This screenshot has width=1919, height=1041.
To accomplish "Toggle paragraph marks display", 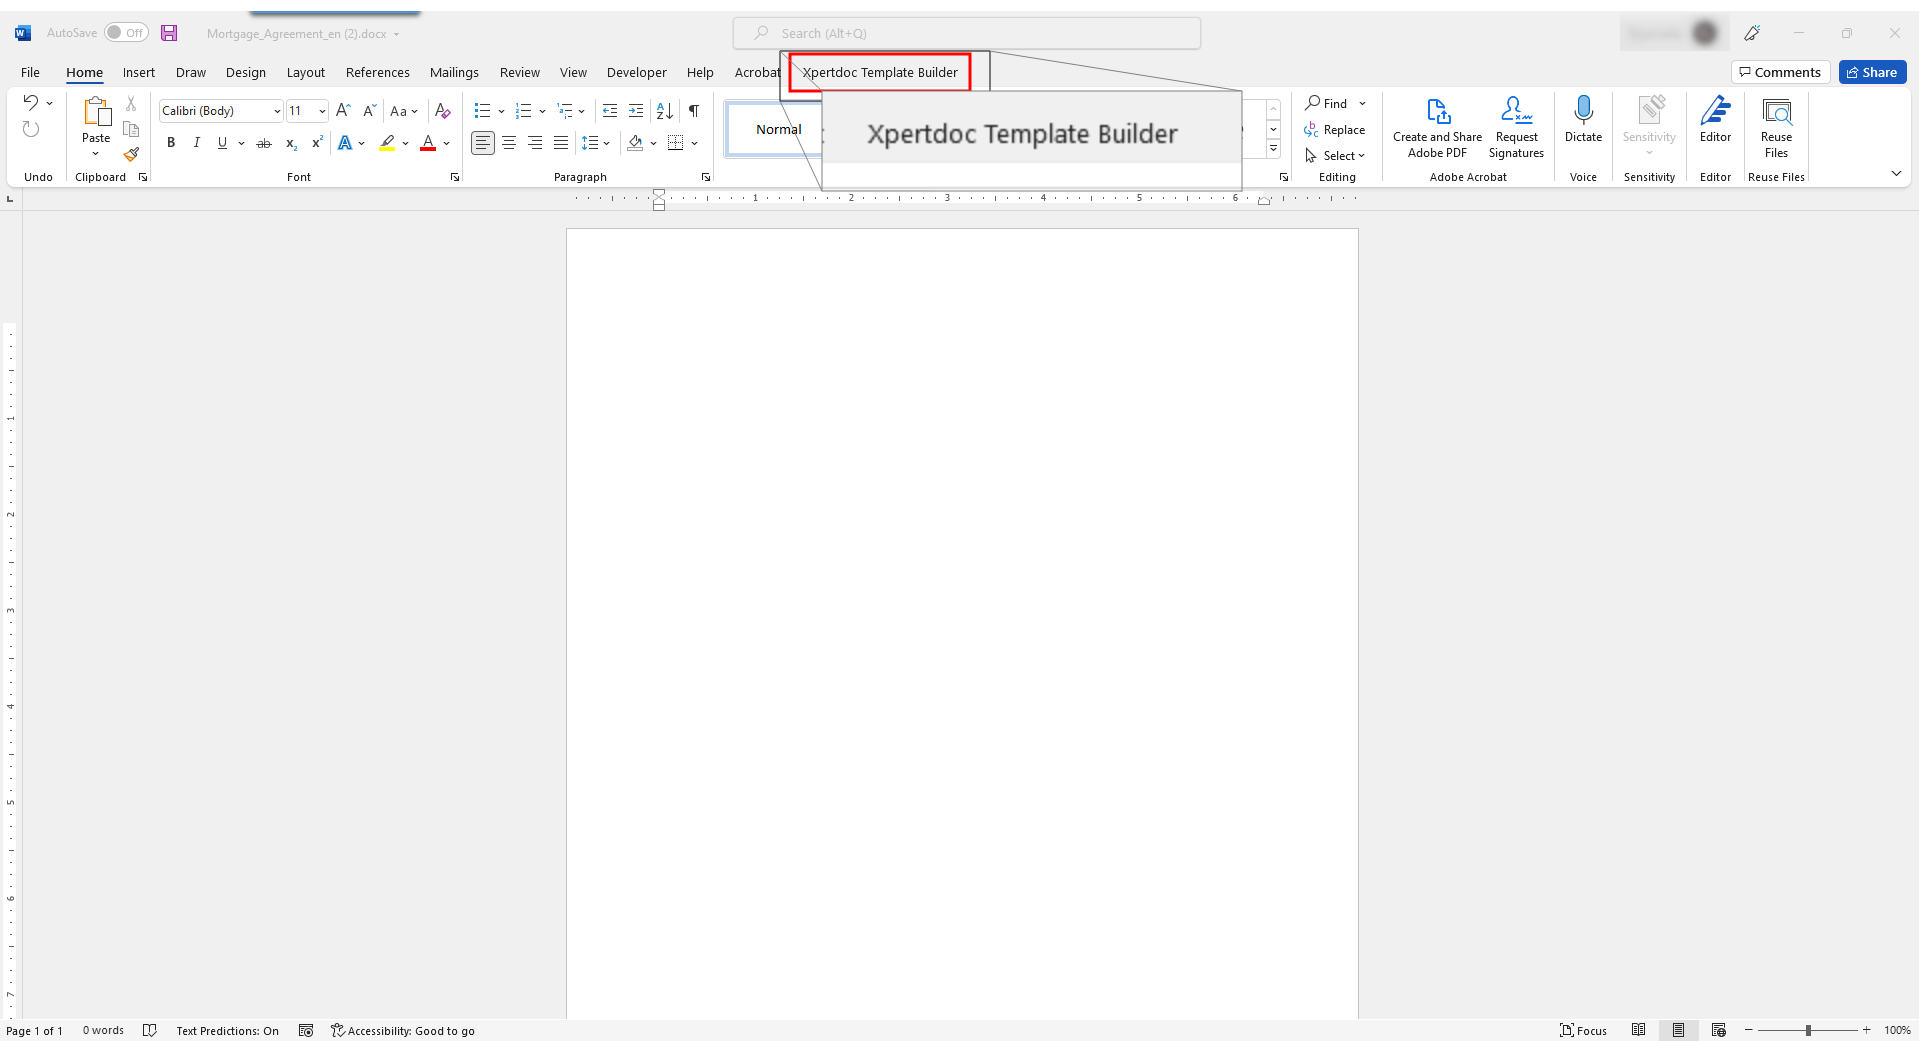I will 694,111.
